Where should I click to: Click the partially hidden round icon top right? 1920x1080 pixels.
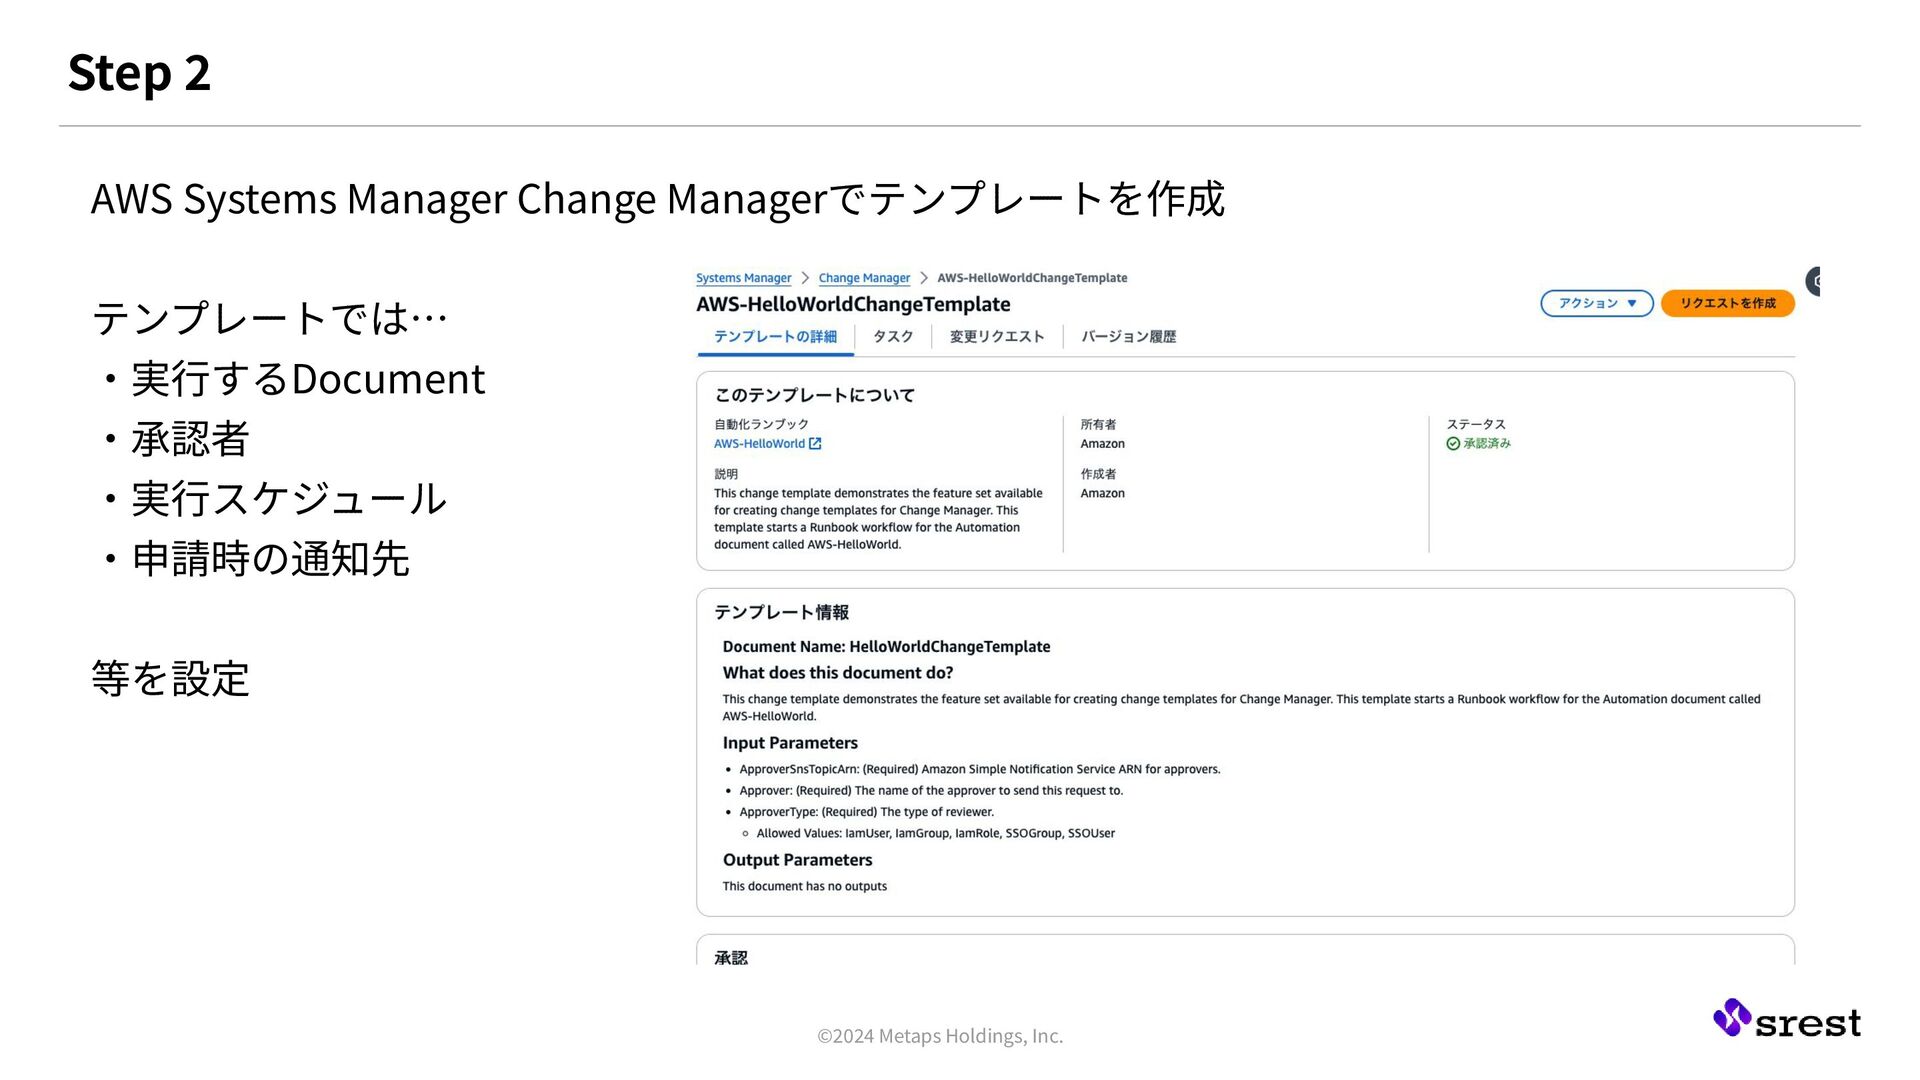(x=1813, y=281)
